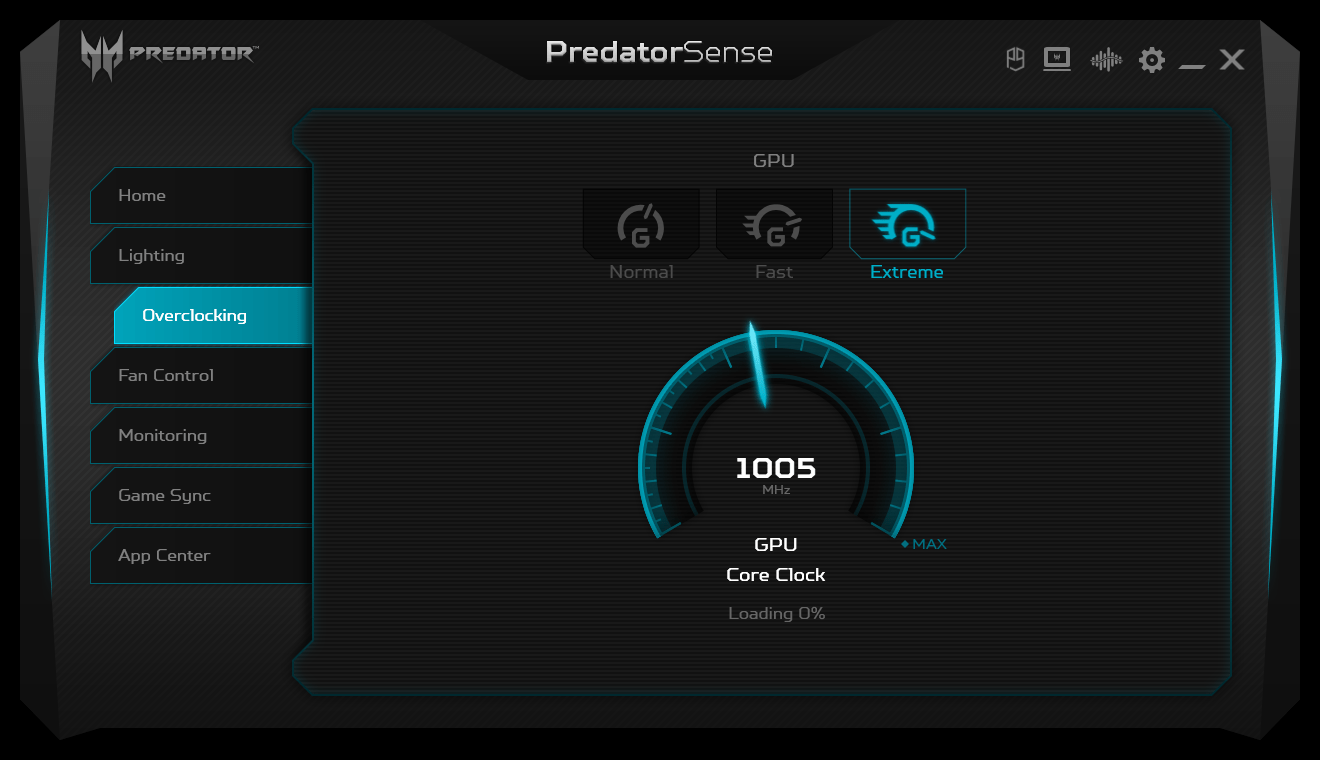Open App Center from the sidebar
Image resolution: width=1320 pixels, height=760 pixels.
point(201,556)
